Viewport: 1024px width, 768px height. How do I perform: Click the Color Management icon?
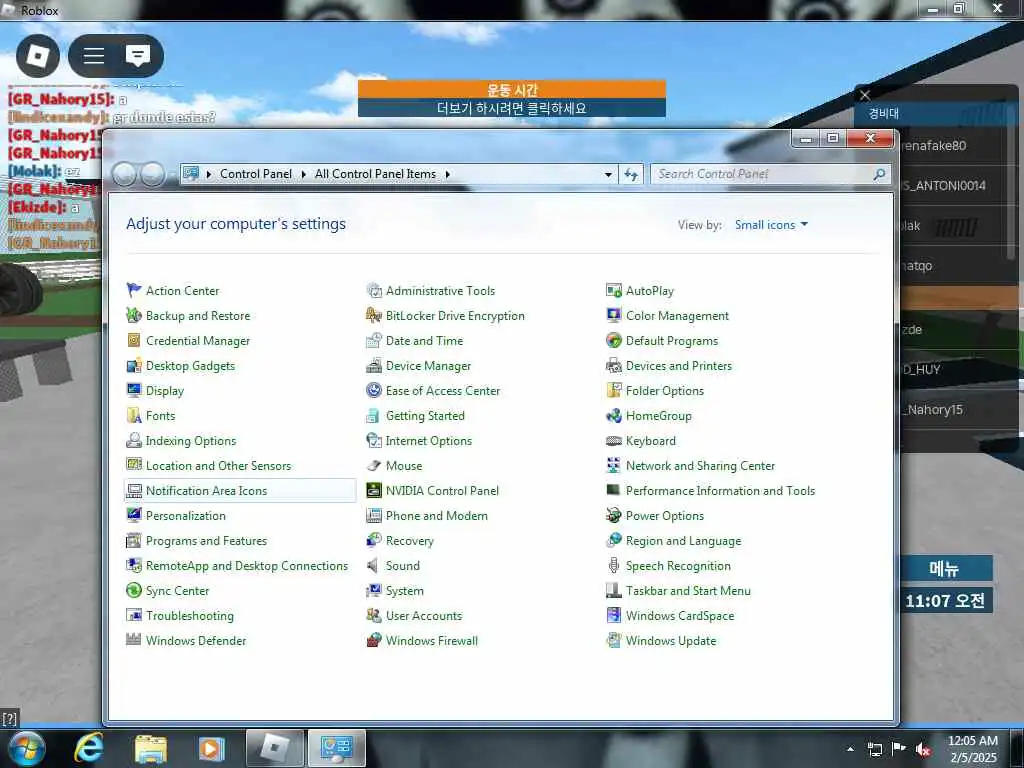pos(614,315)
